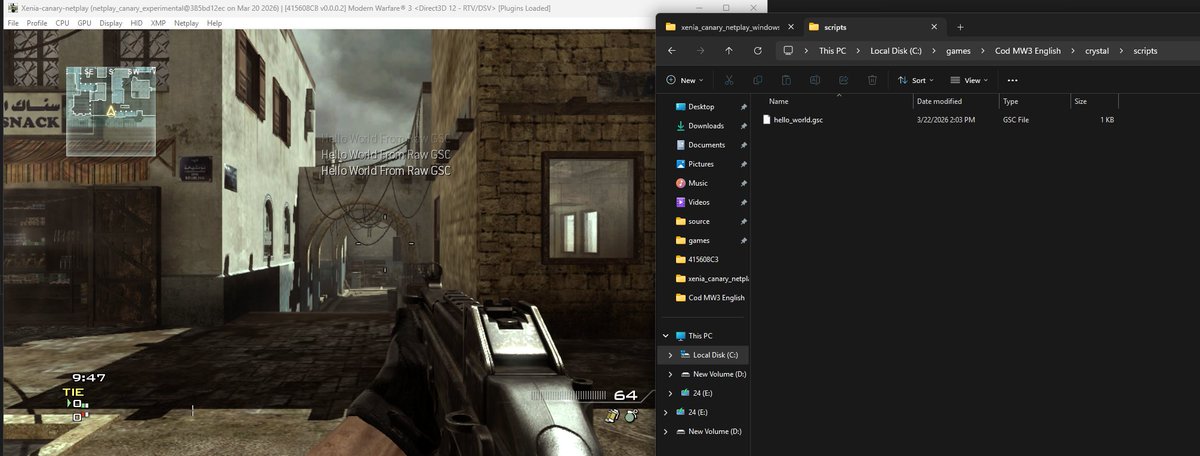Go up one folder level in Explorer
The height and width of the screenshot is (456, 1200).
[728, 50]
